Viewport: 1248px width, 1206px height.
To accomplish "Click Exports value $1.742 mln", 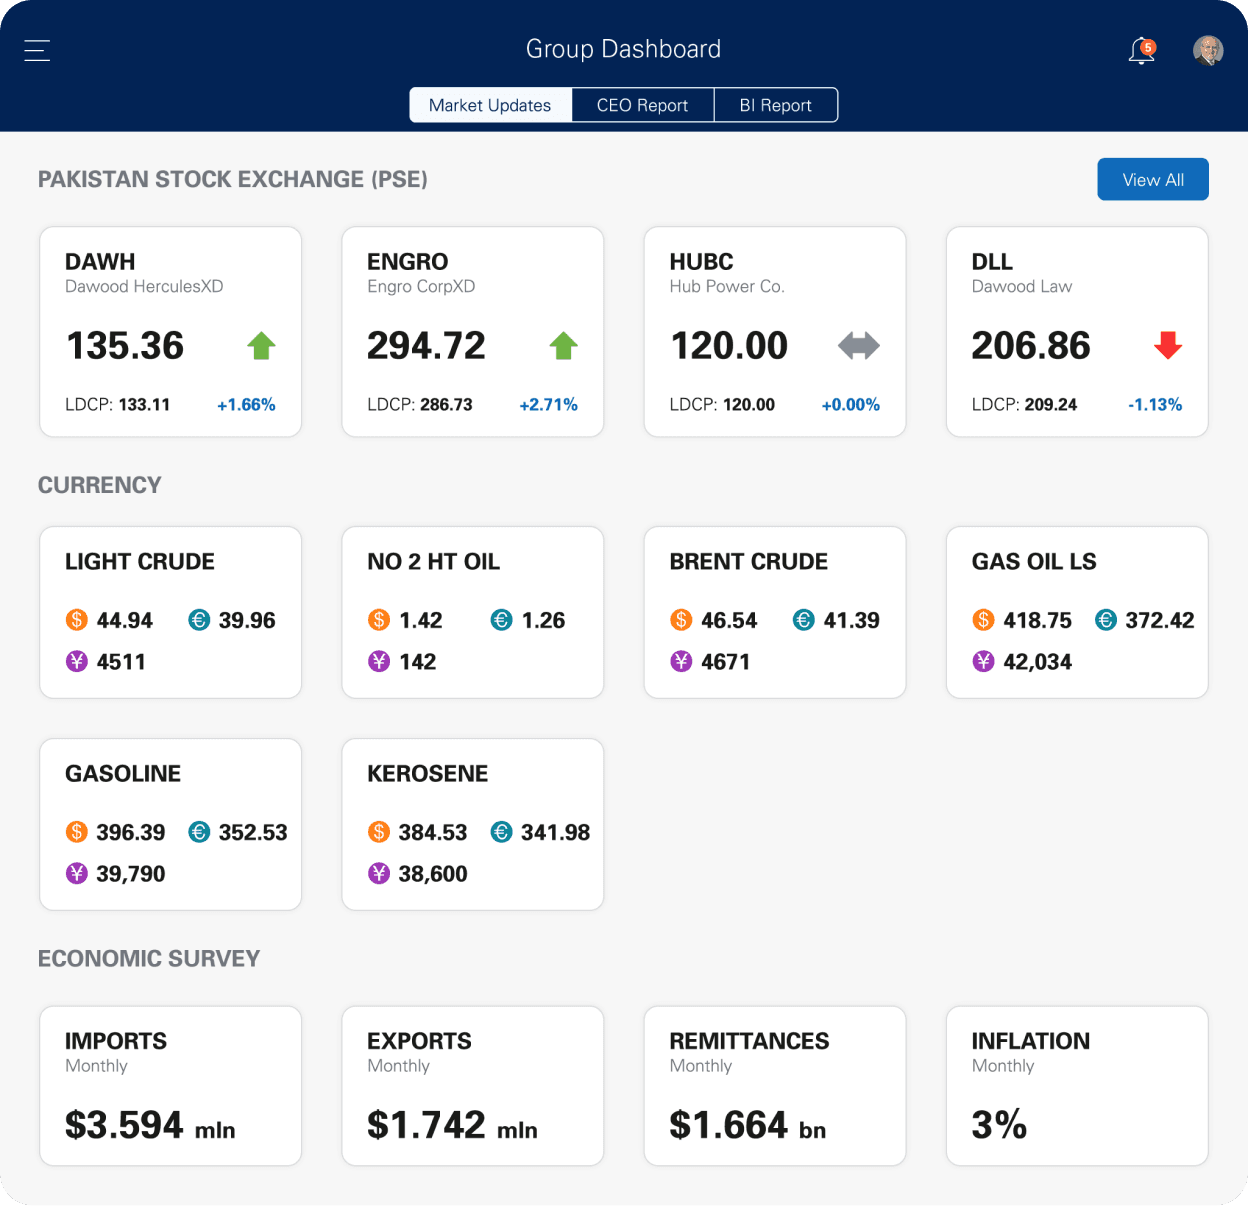I will (452, 1126).
